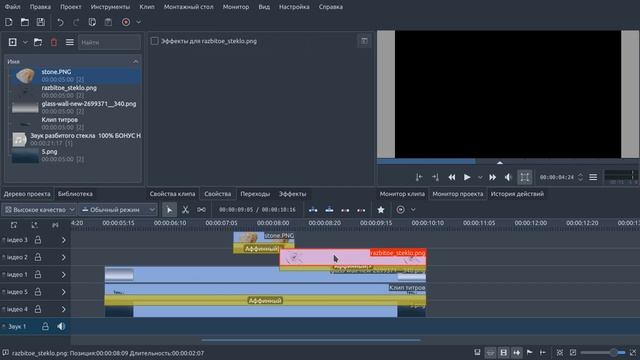Viewport: 640px width, 360px height.
Task: Open the Высокое качество dropdown
Action: point(39,210)
